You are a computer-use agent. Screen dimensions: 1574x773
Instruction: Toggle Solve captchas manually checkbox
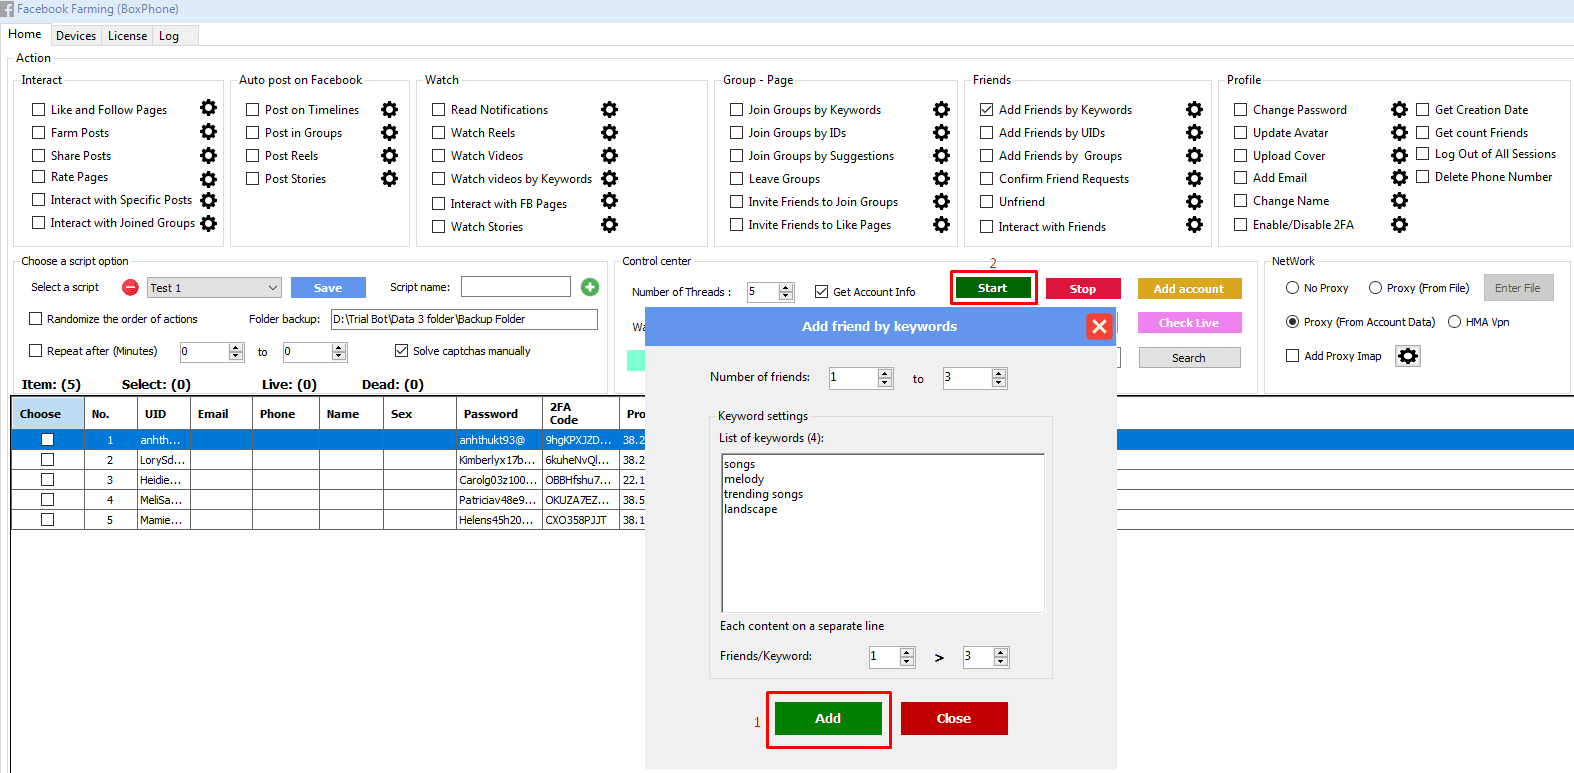point(401,350)
